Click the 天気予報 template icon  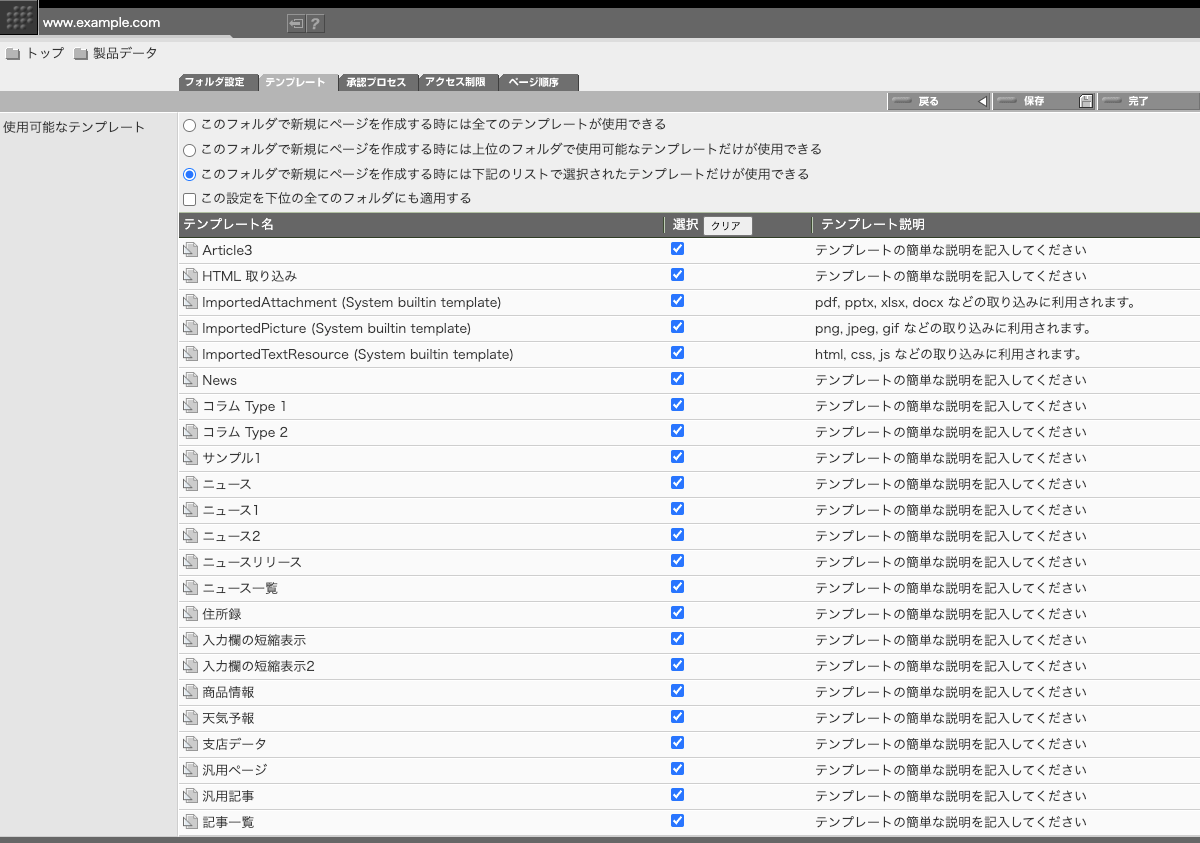pyautogui.click(x=191, y=718)
